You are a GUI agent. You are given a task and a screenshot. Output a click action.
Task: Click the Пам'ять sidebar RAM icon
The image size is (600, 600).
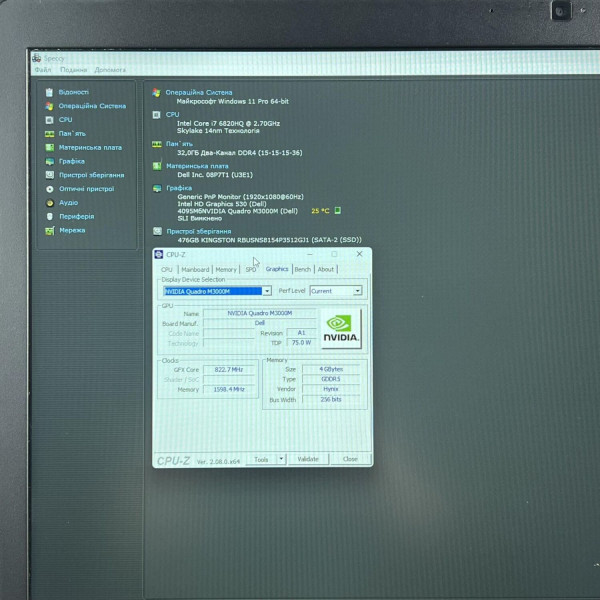[49, 134]
